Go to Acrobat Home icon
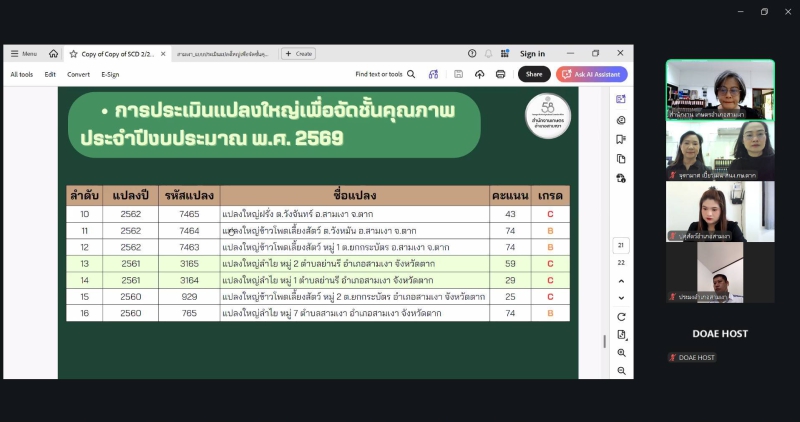 tap(53, 54)
